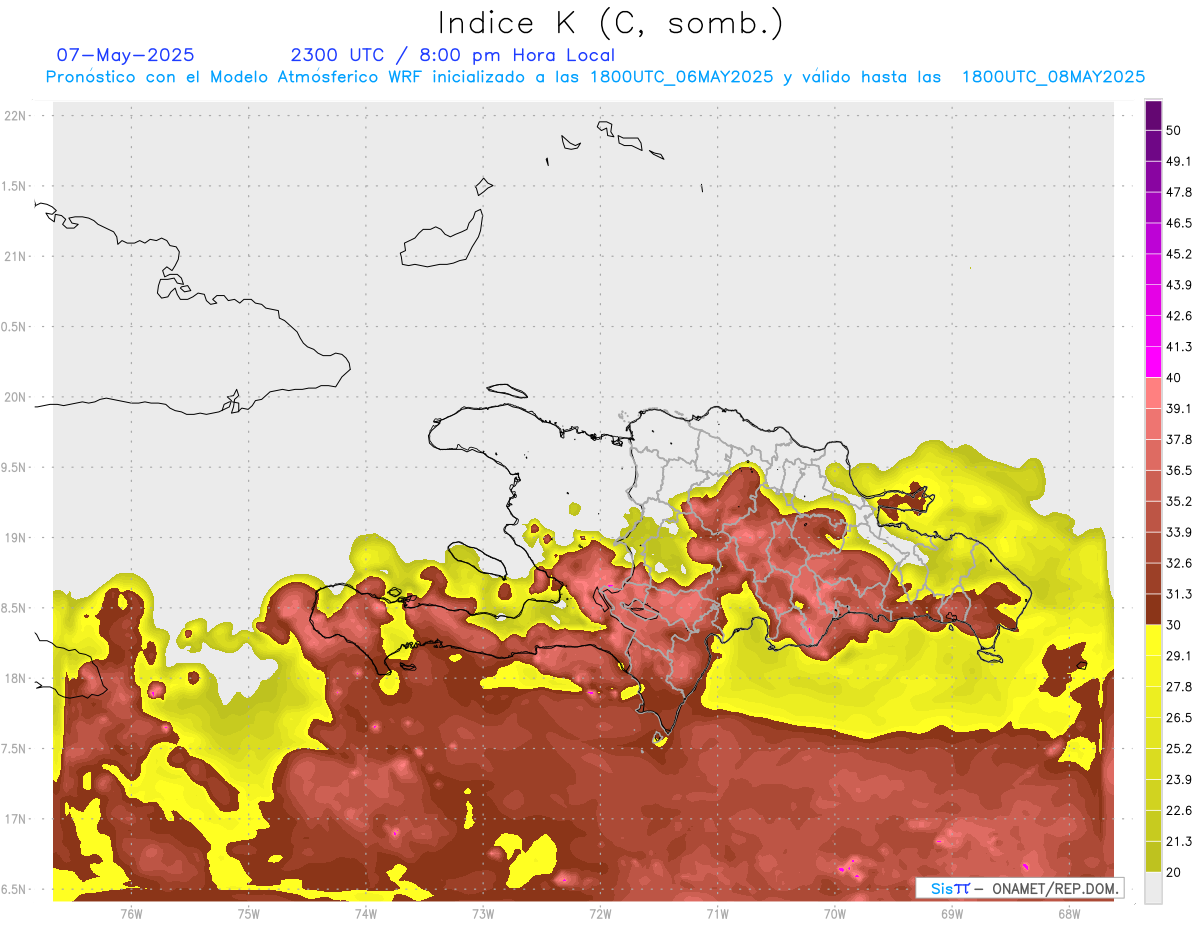1200x927 pixels.
Task: Click the colorbar label "42.6"
Action: click(1179, 316)
